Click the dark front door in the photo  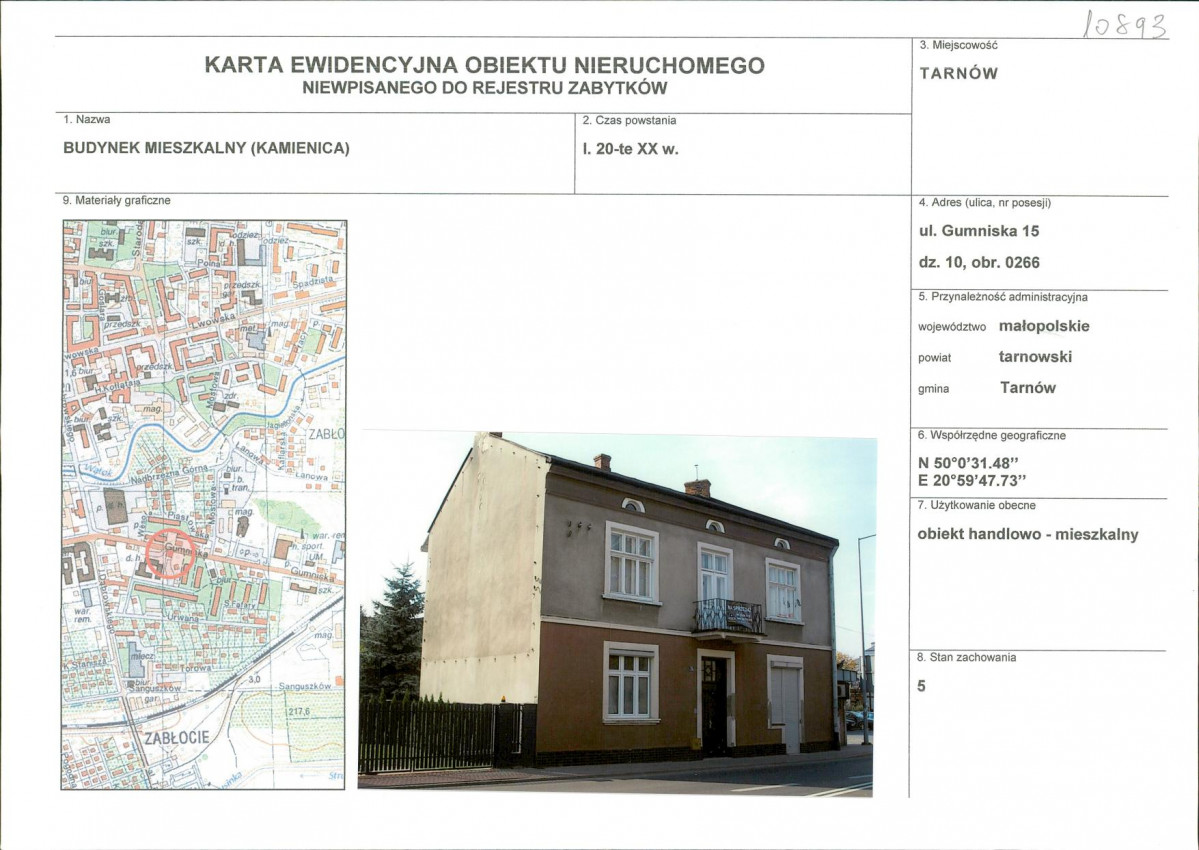pos(715,706)
